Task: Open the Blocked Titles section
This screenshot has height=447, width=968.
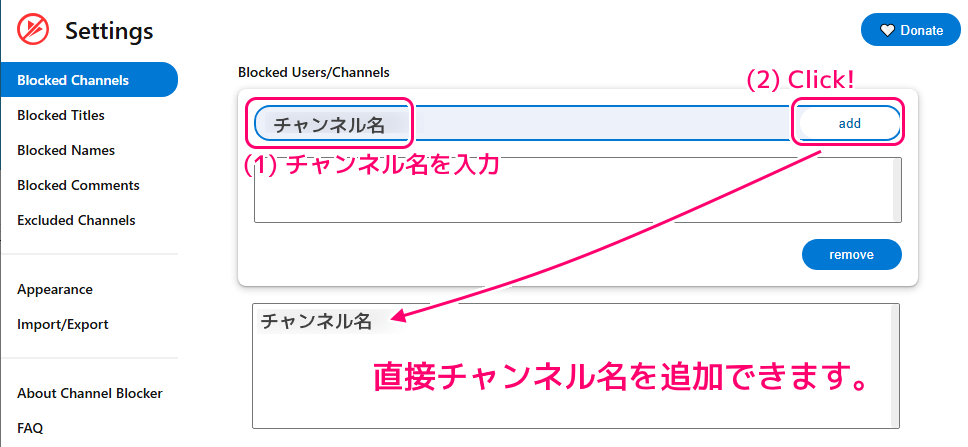Action: click(x=60, y=115)
